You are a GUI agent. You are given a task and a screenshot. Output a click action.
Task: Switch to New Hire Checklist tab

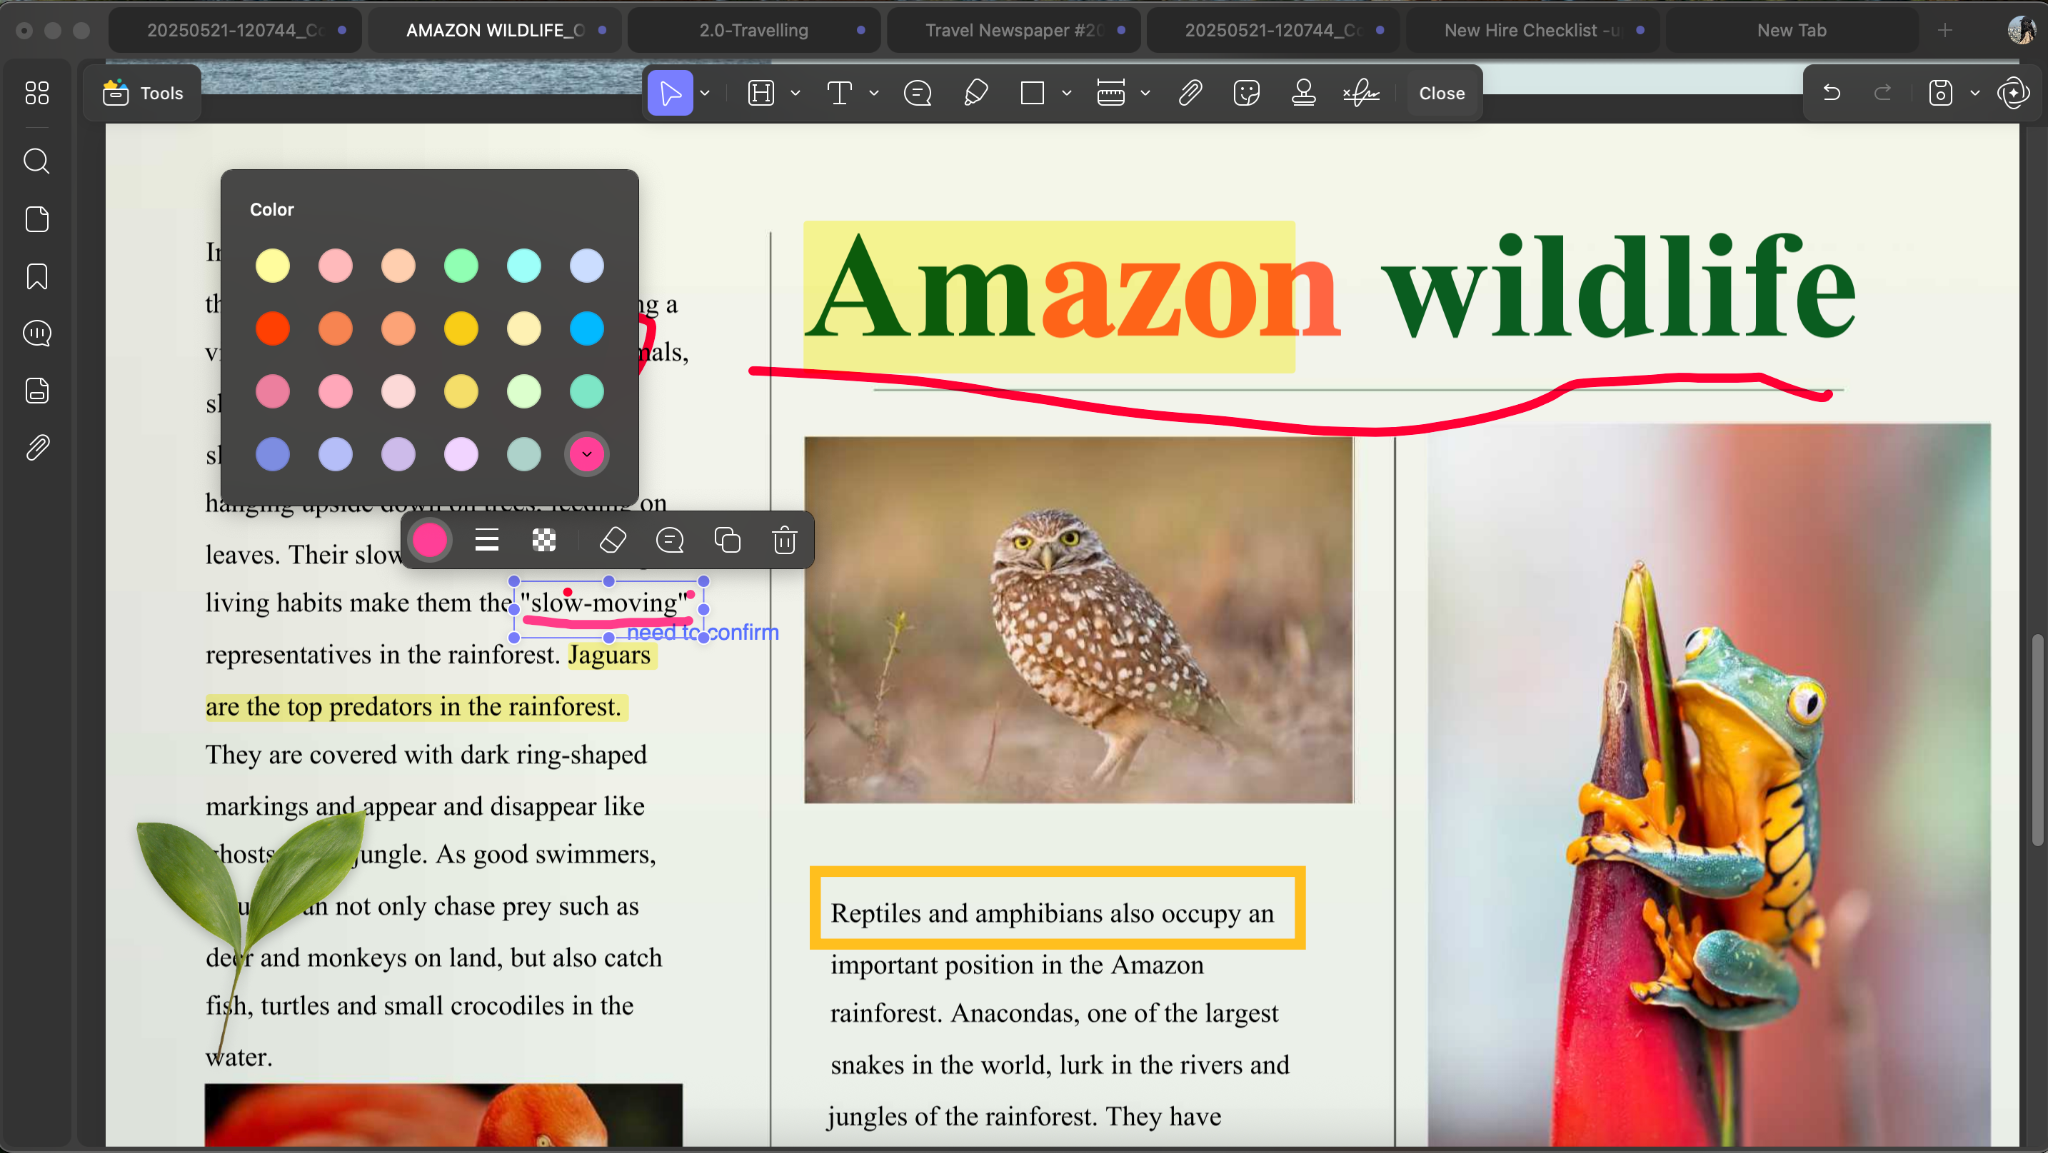tap(1531, 30)
